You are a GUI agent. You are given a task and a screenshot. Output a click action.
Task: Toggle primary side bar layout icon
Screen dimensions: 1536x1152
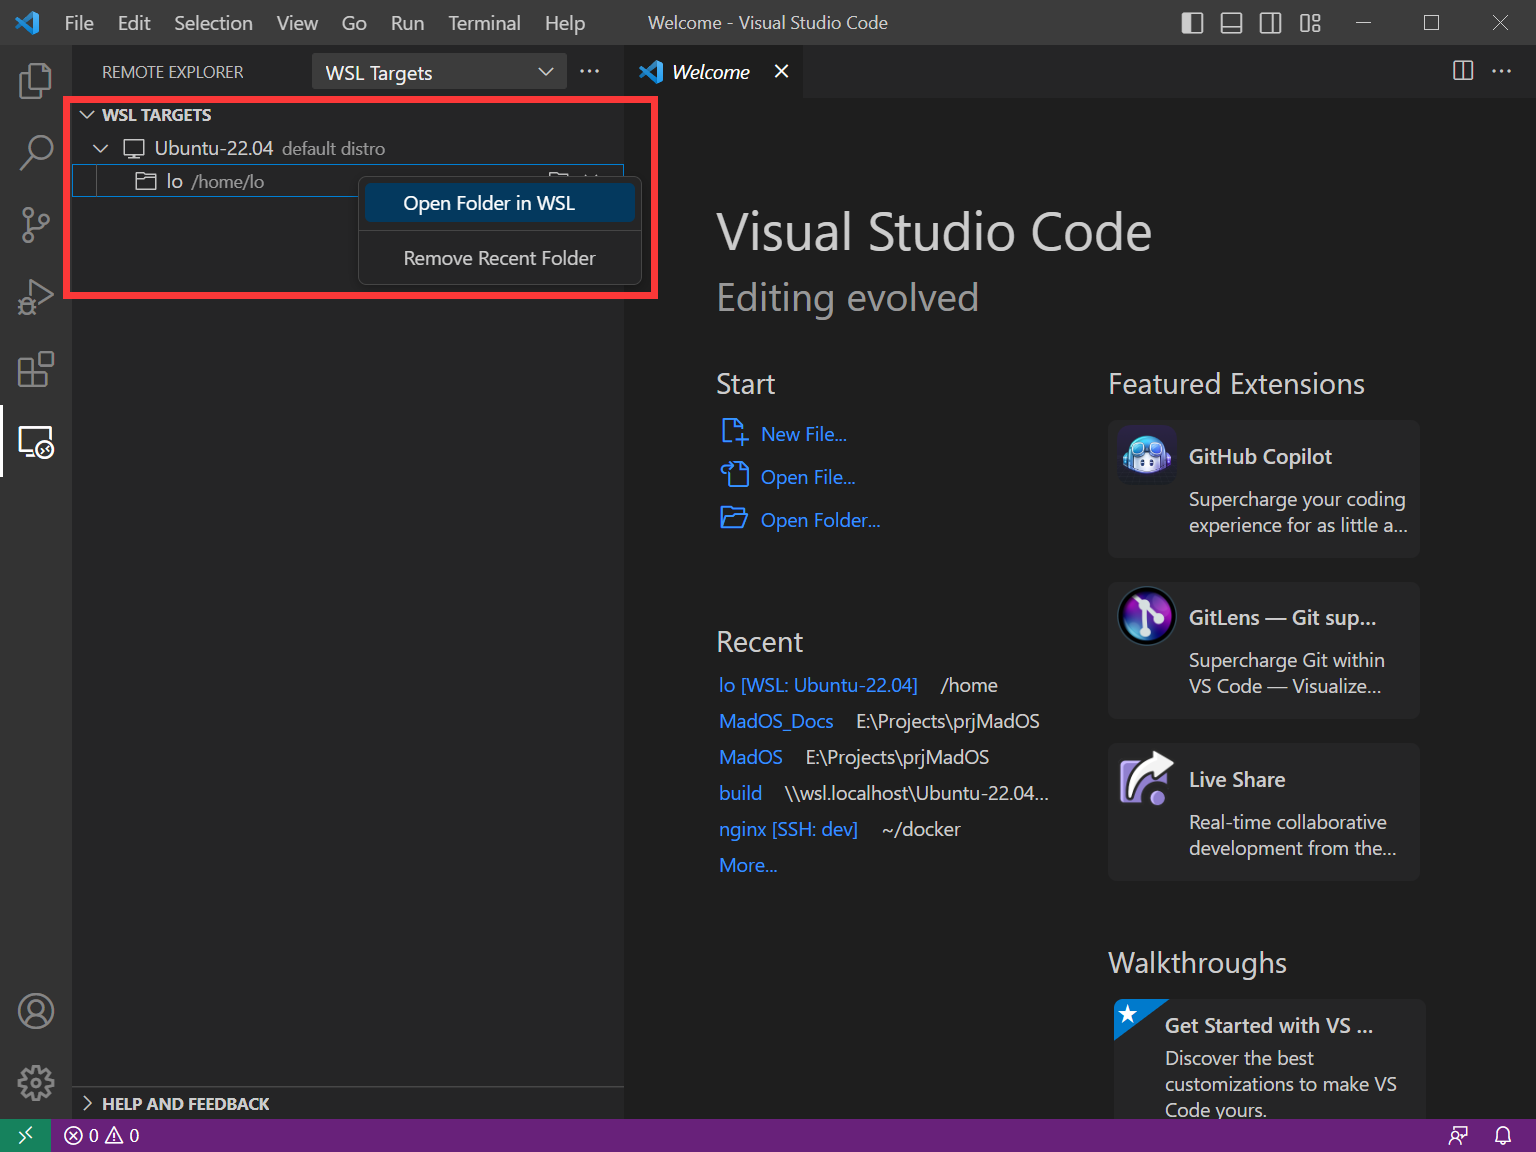[x=1192, y=23]
